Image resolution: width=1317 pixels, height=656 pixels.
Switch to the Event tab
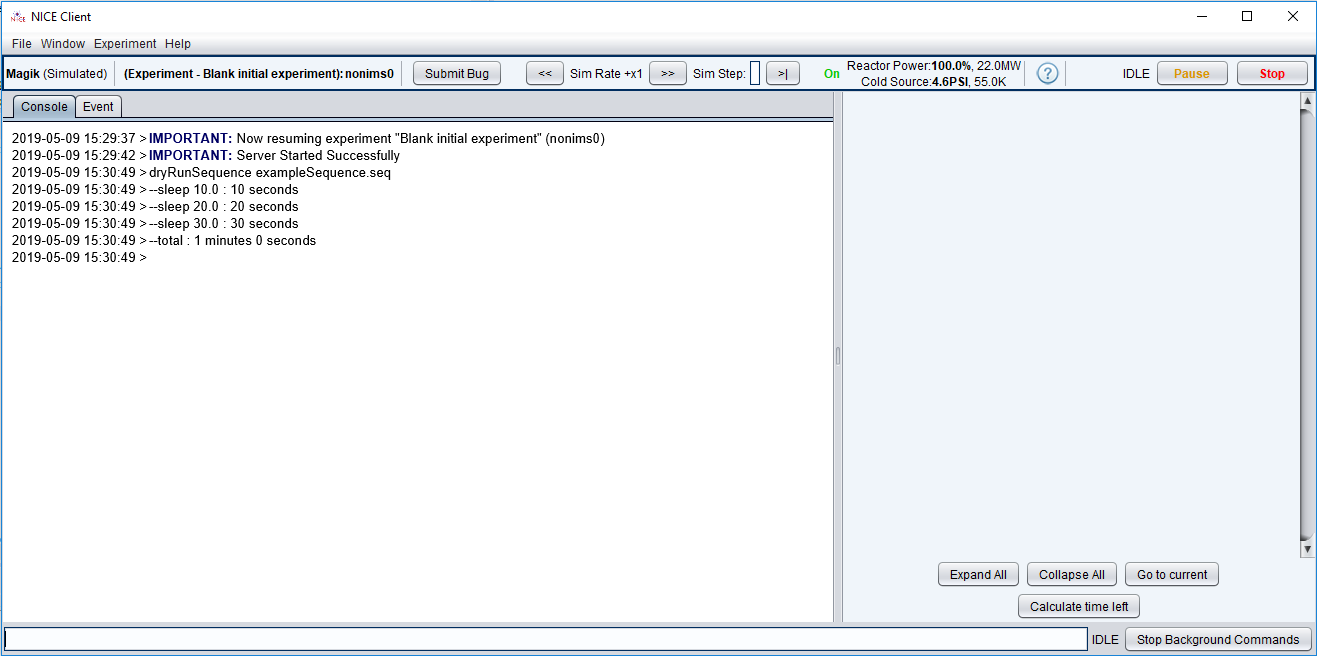98,107
